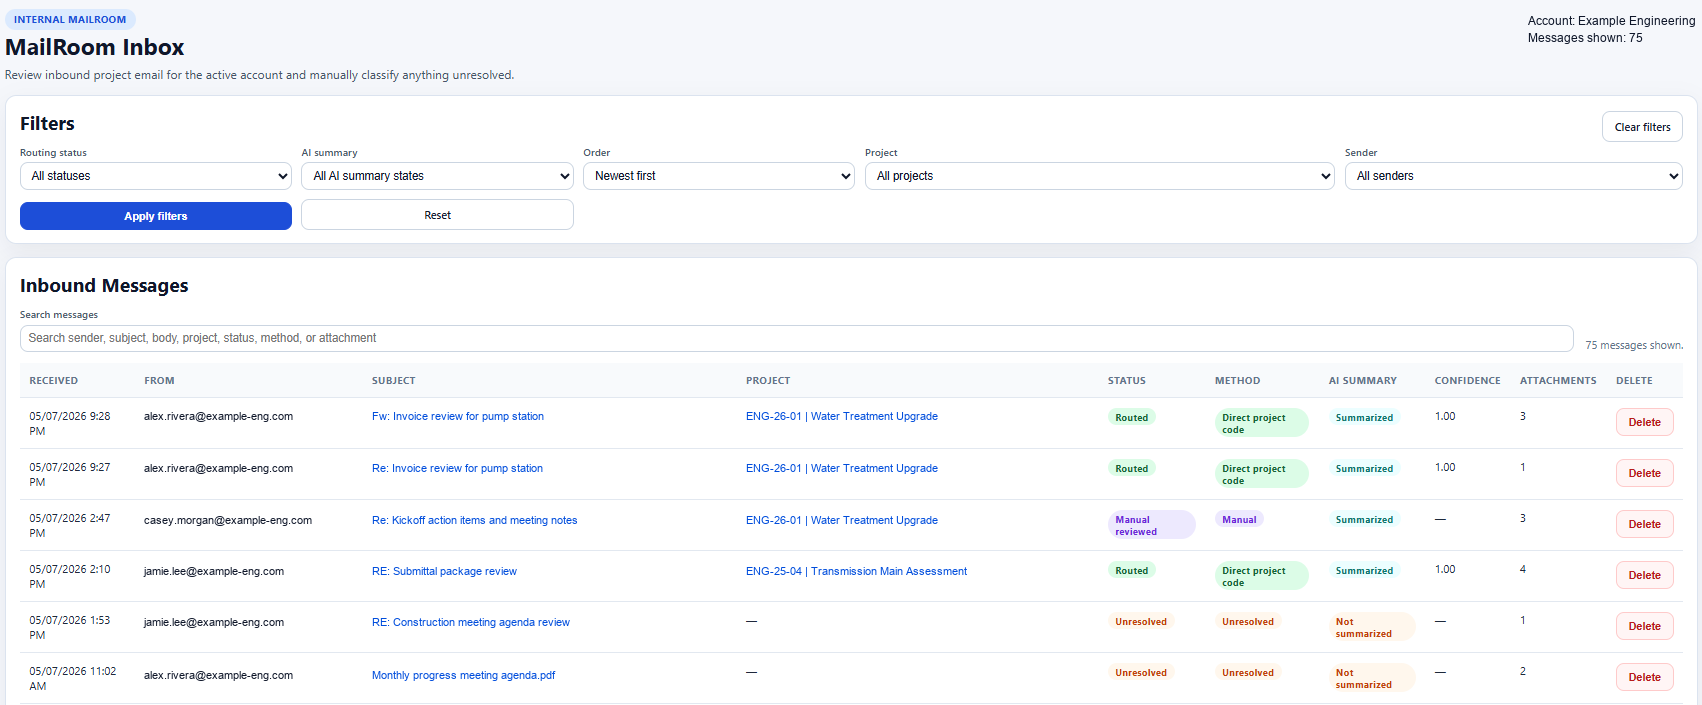Click the Attachments column header
The image size is (1702, 705).
pyautogui.click(x=1558, y=381)
